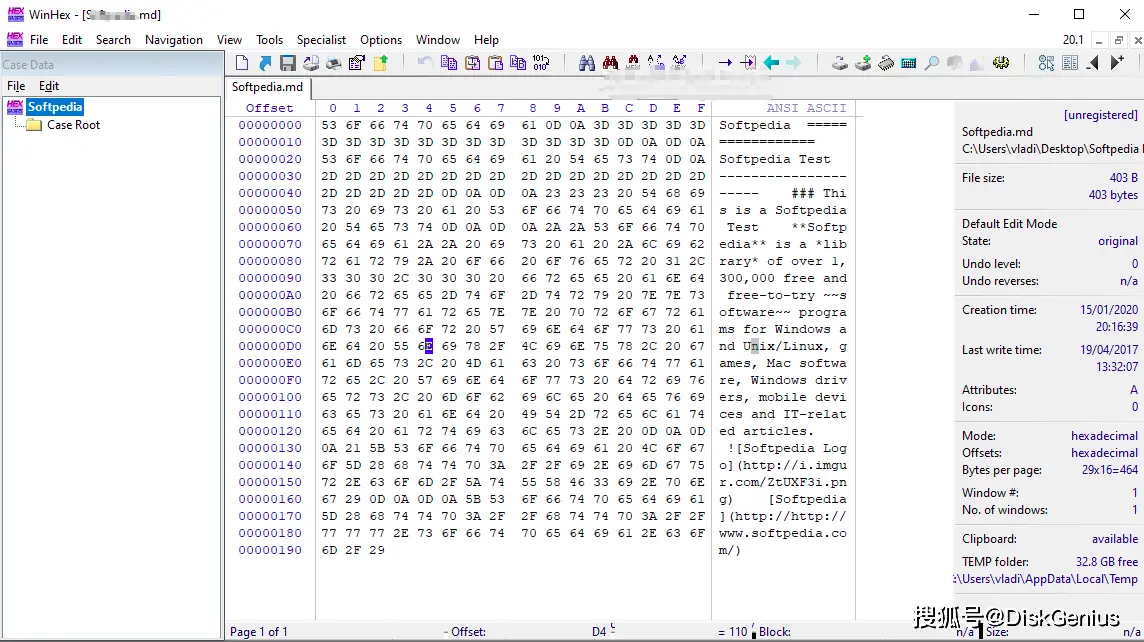The image size is (1144, 642).
Task: Analyze block with magnifier icon
Action: [x=932, y=63]
